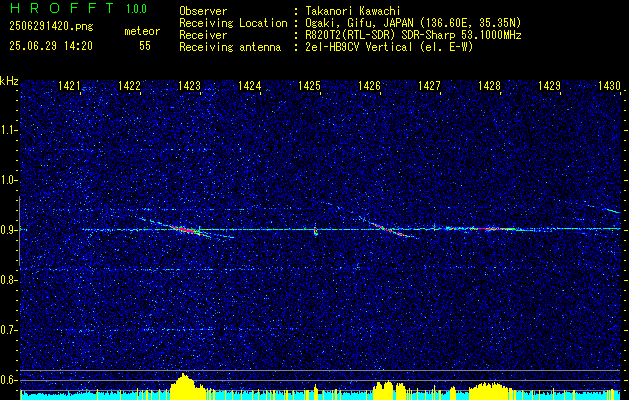Screen dimensions: 629x400
Task: Click location Ogaki, Gifu, JAPAN
Action: point(360,23)
